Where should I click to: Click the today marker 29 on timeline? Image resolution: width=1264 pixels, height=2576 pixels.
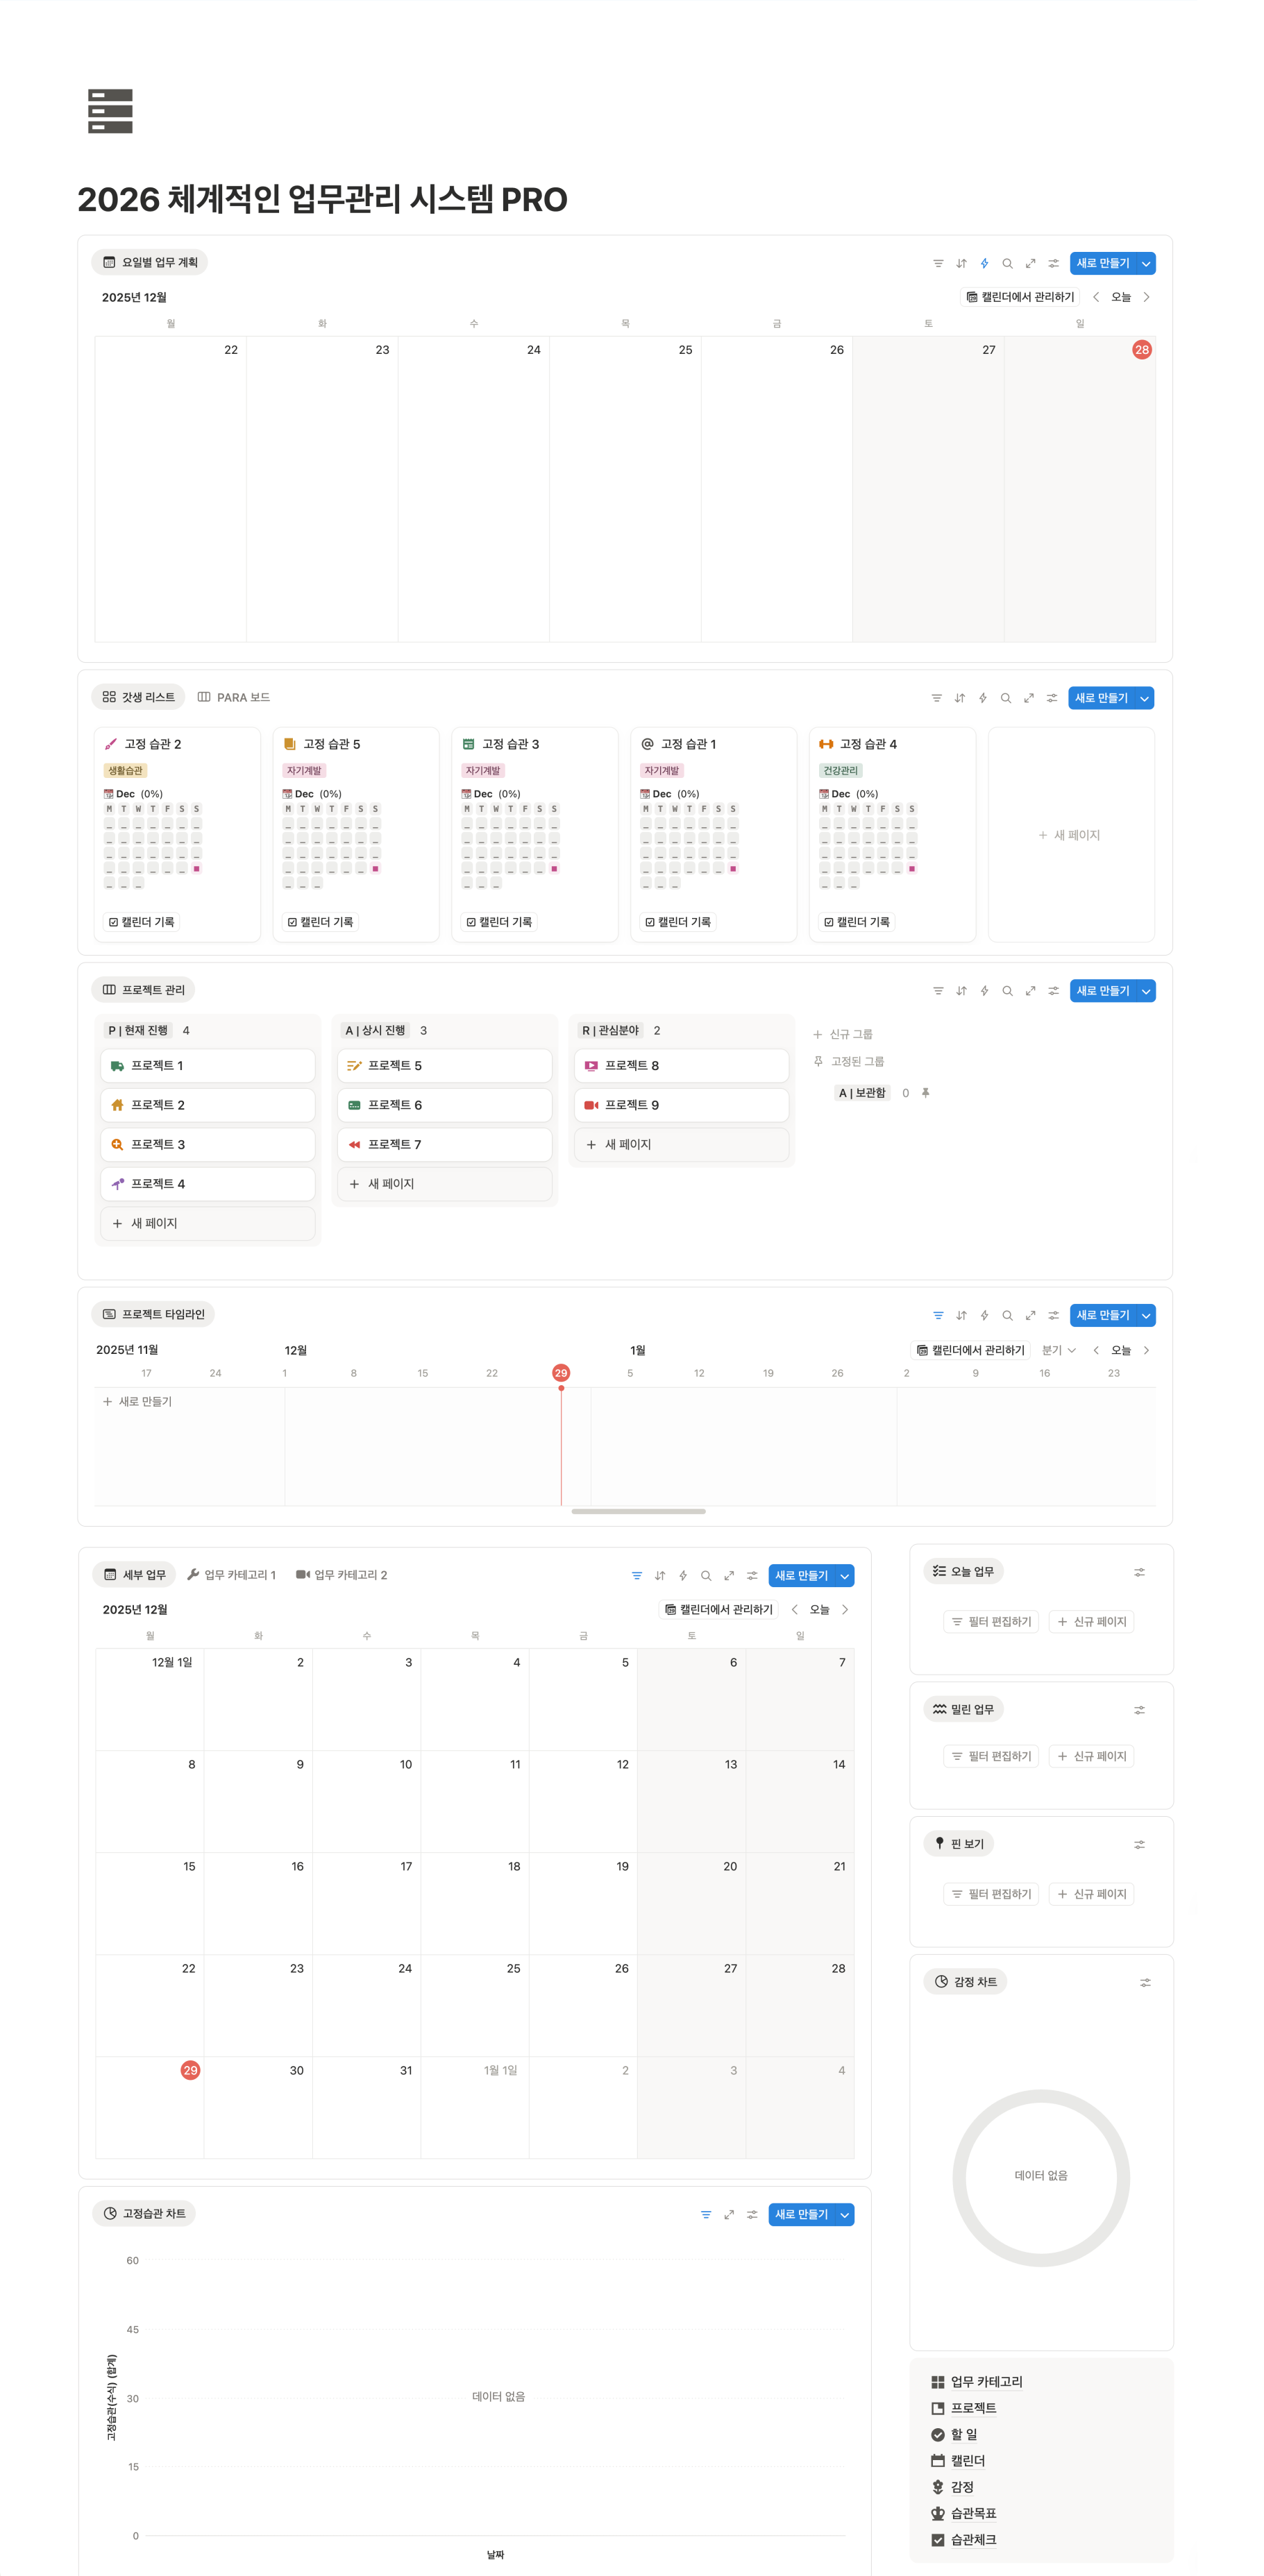(561, 1373)
